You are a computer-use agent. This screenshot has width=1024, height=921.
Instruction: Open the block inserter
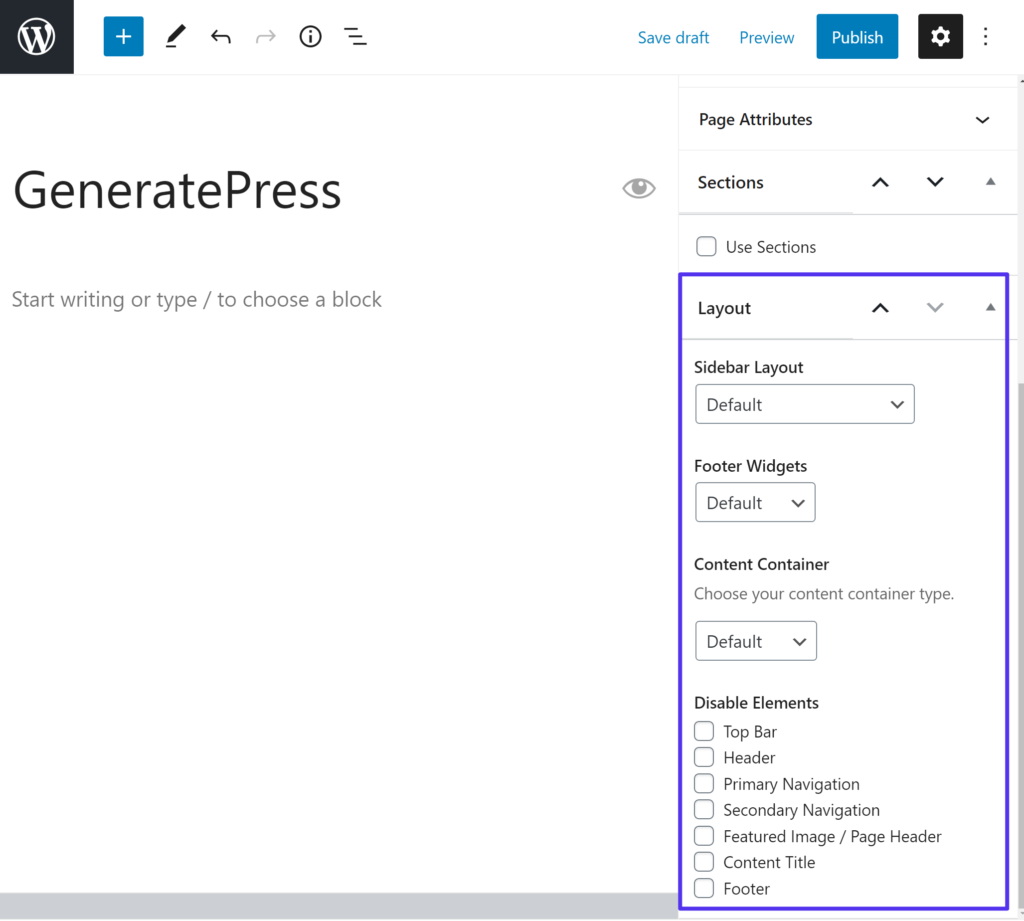123,36
